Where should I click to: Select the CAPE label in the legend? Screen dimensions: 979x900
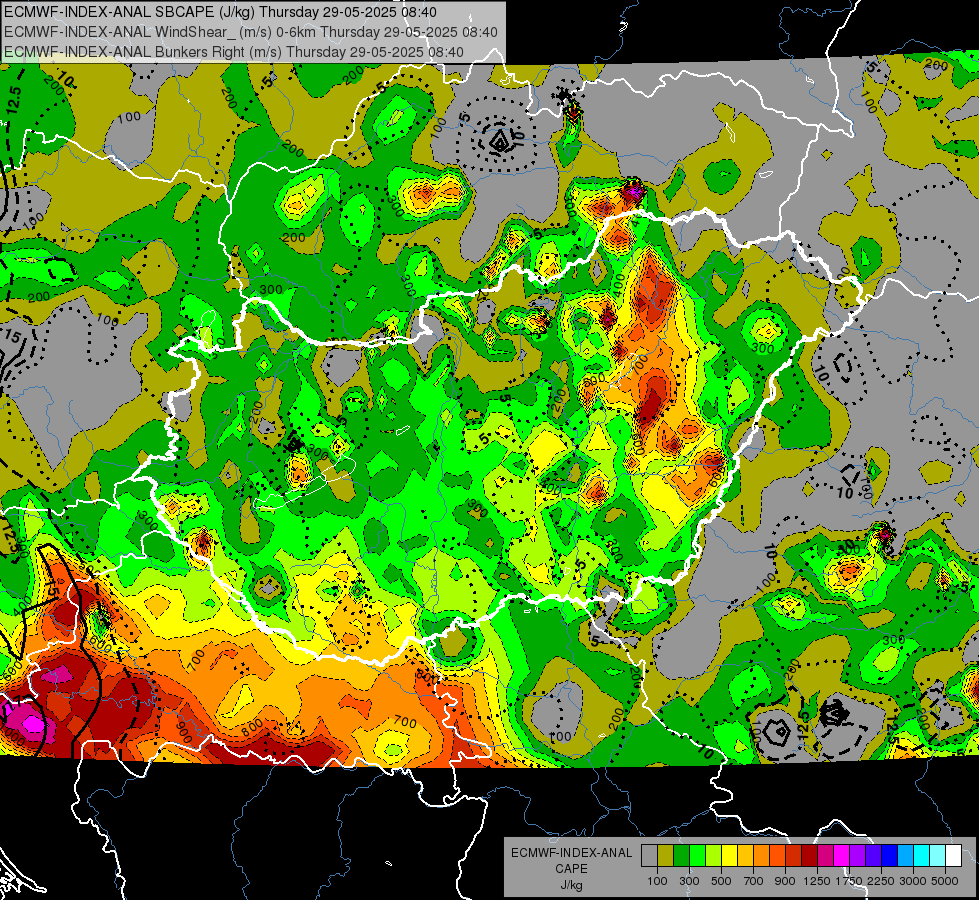[x=571, y=869]
